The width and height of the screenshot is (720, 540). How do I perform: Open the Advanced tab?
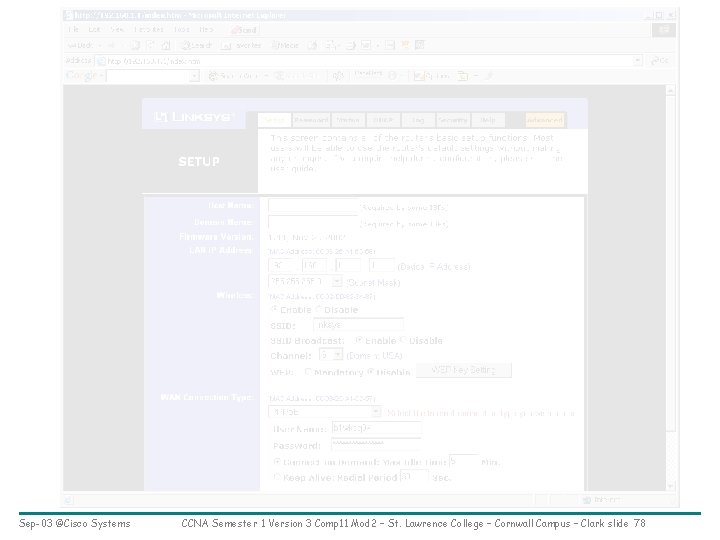click(545, 120)
